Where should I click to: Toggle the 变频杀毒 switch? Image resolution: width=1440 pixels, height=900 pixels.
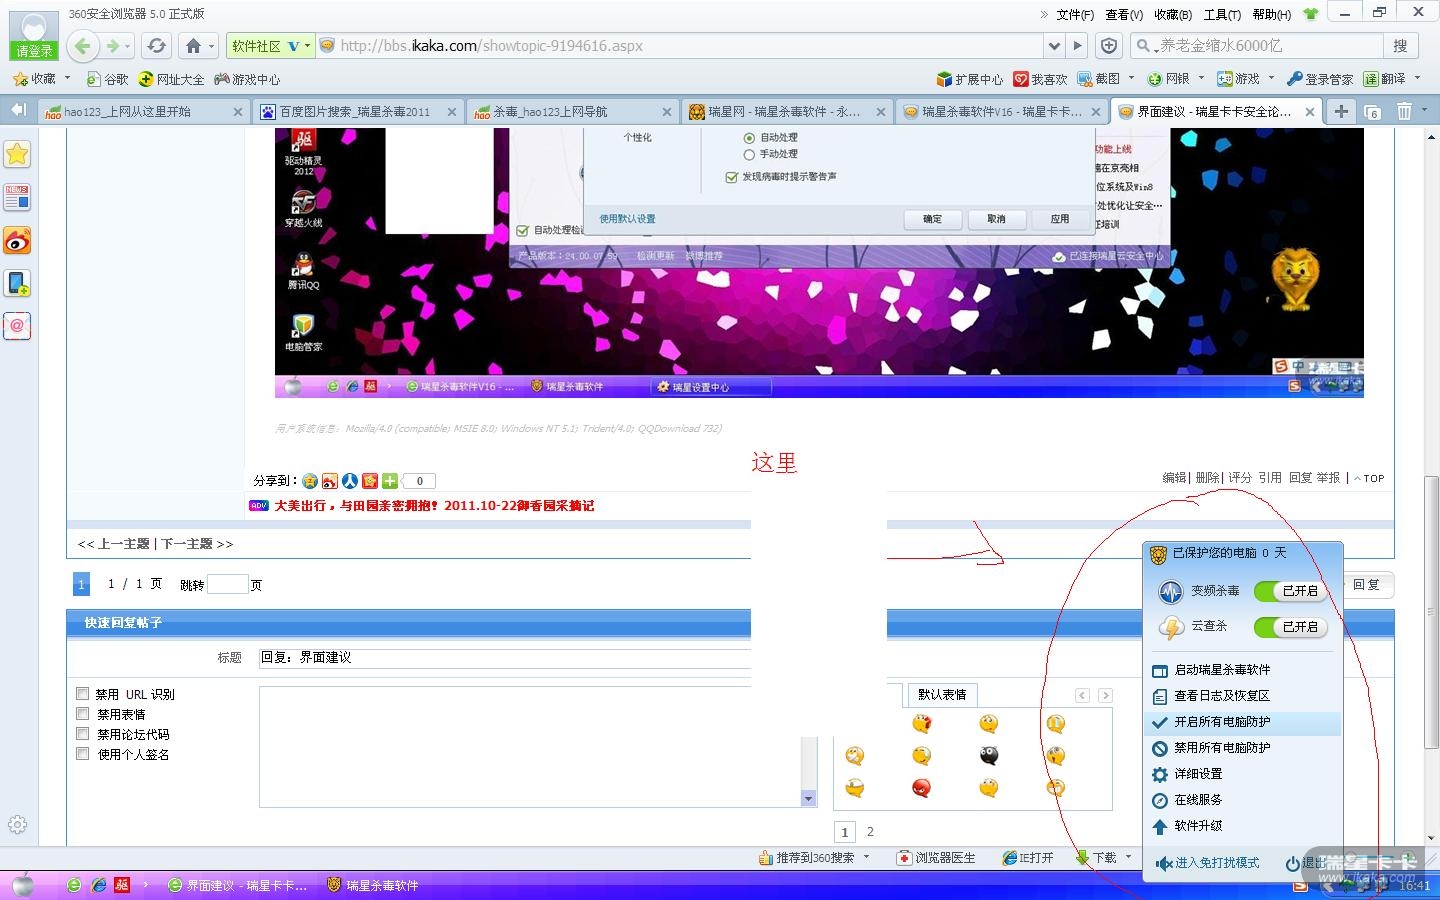(1291, 591)
